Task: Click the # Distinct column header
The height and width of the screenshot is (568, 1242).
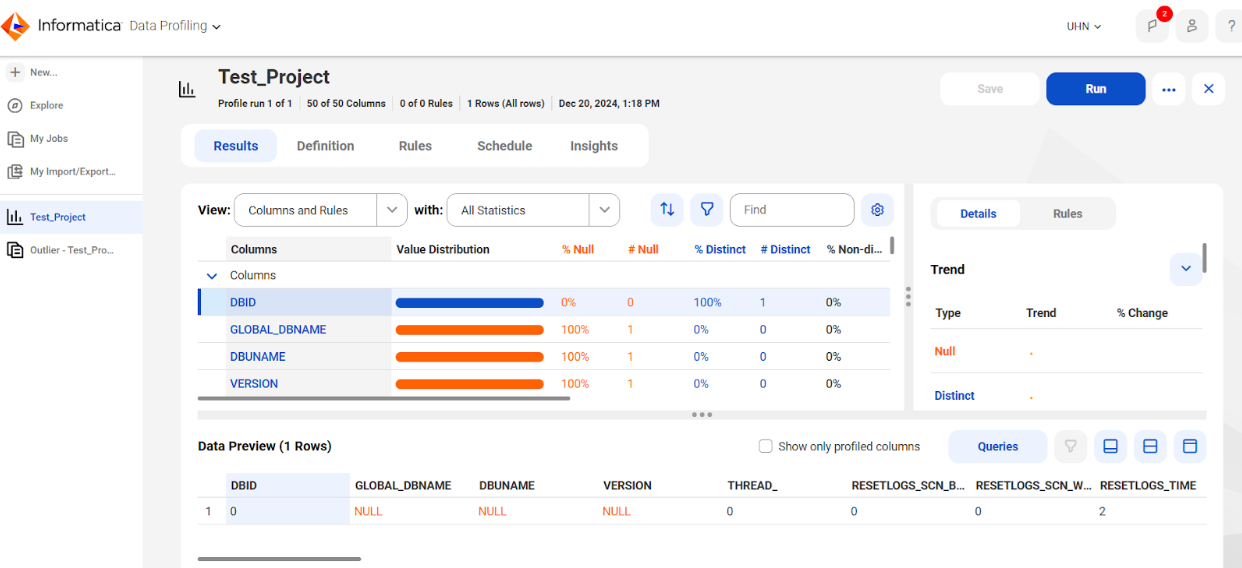Action: click(x=785, y=250)
